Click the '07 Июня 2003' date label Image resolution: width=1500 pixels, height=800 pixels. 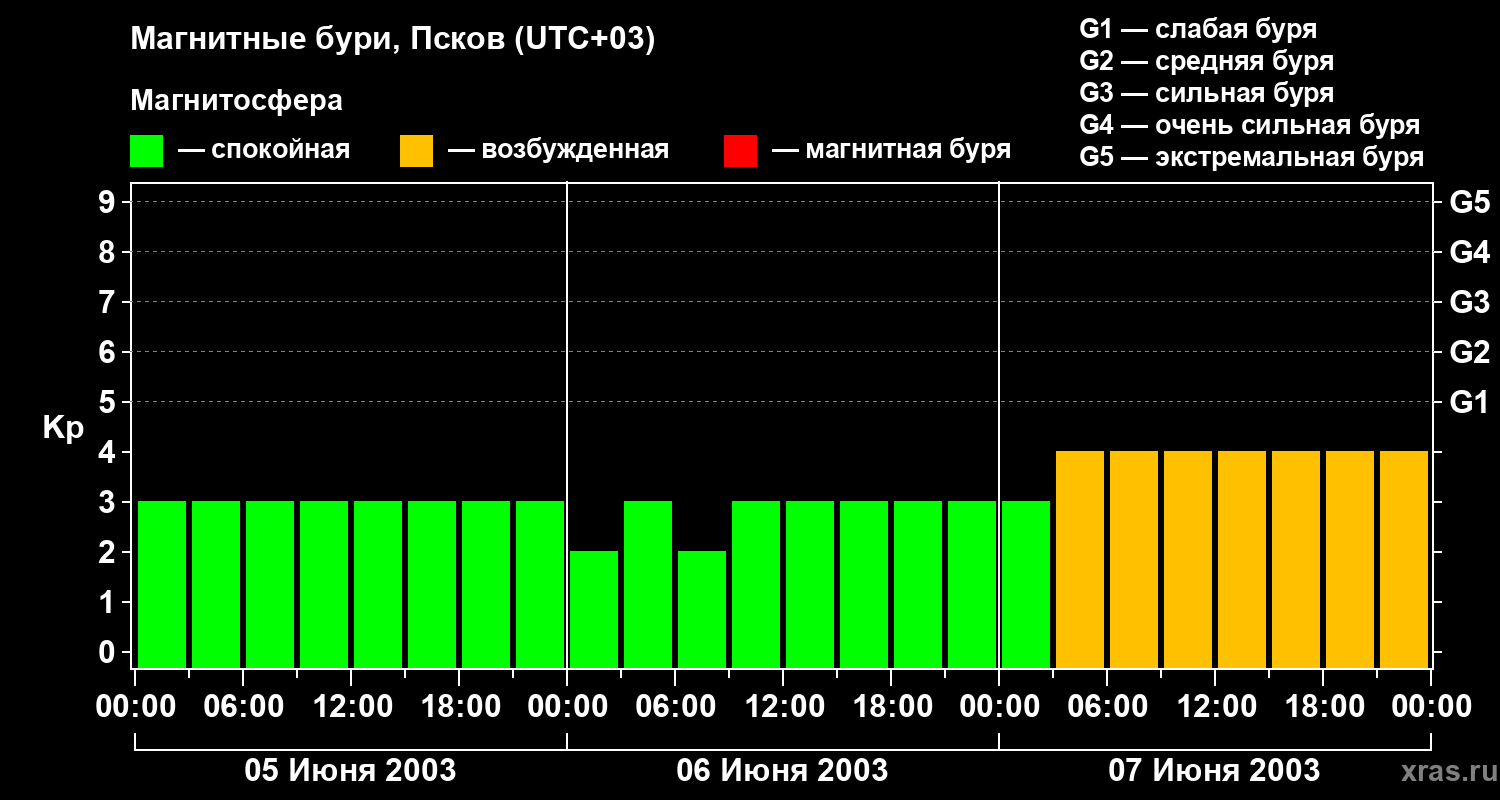pos(1214,771)
